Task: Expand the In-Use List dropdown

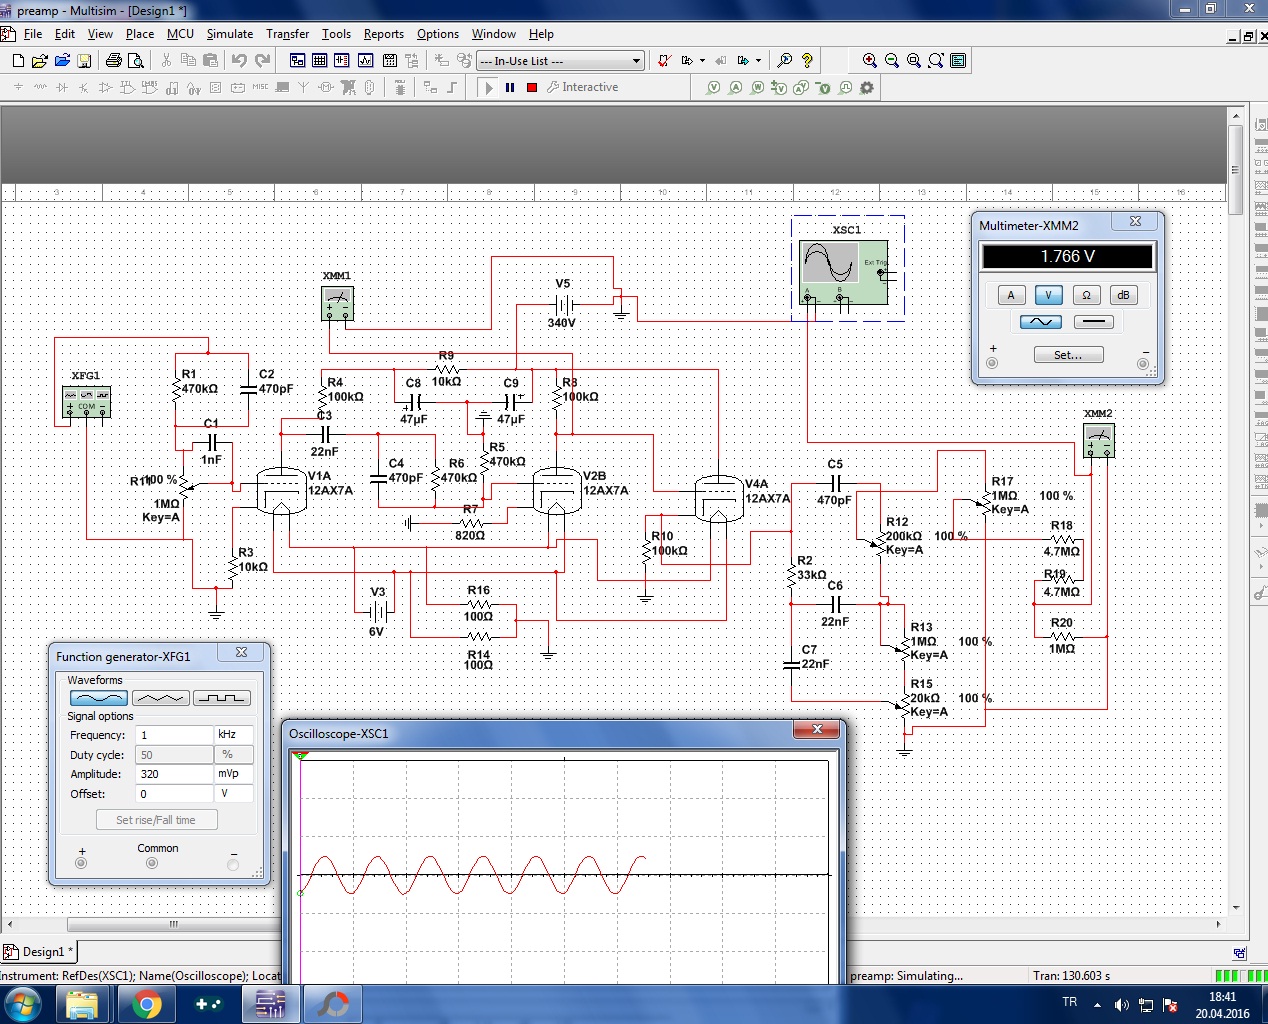Action: click(x=636, y=61)
